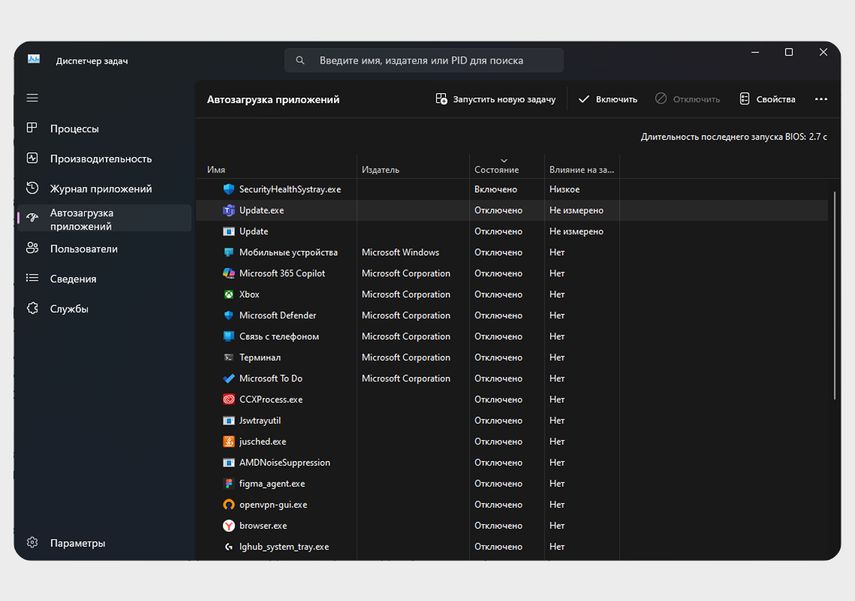Select lghub_system_tray.exe icon

point(228,547)
